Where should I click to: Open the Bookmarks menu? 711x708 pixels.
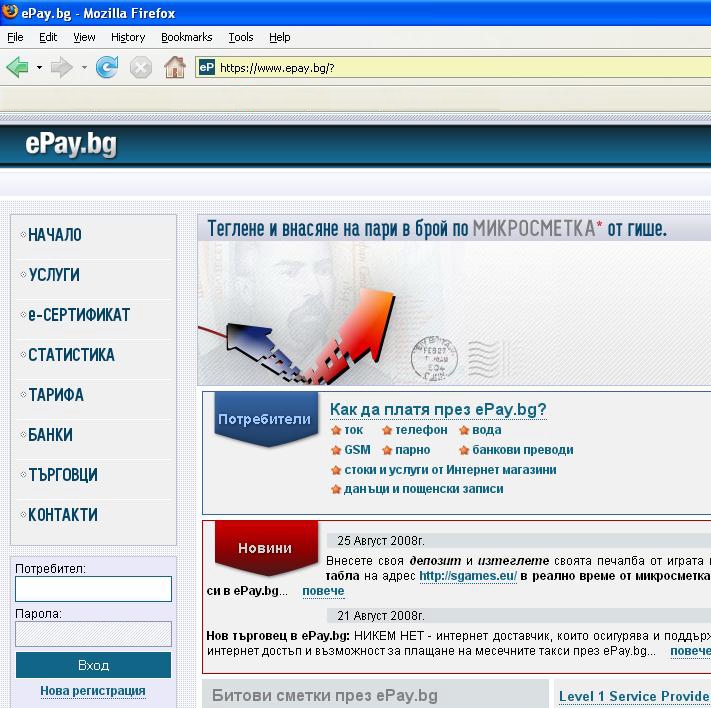pyautogui.click(x=186, y=37)
